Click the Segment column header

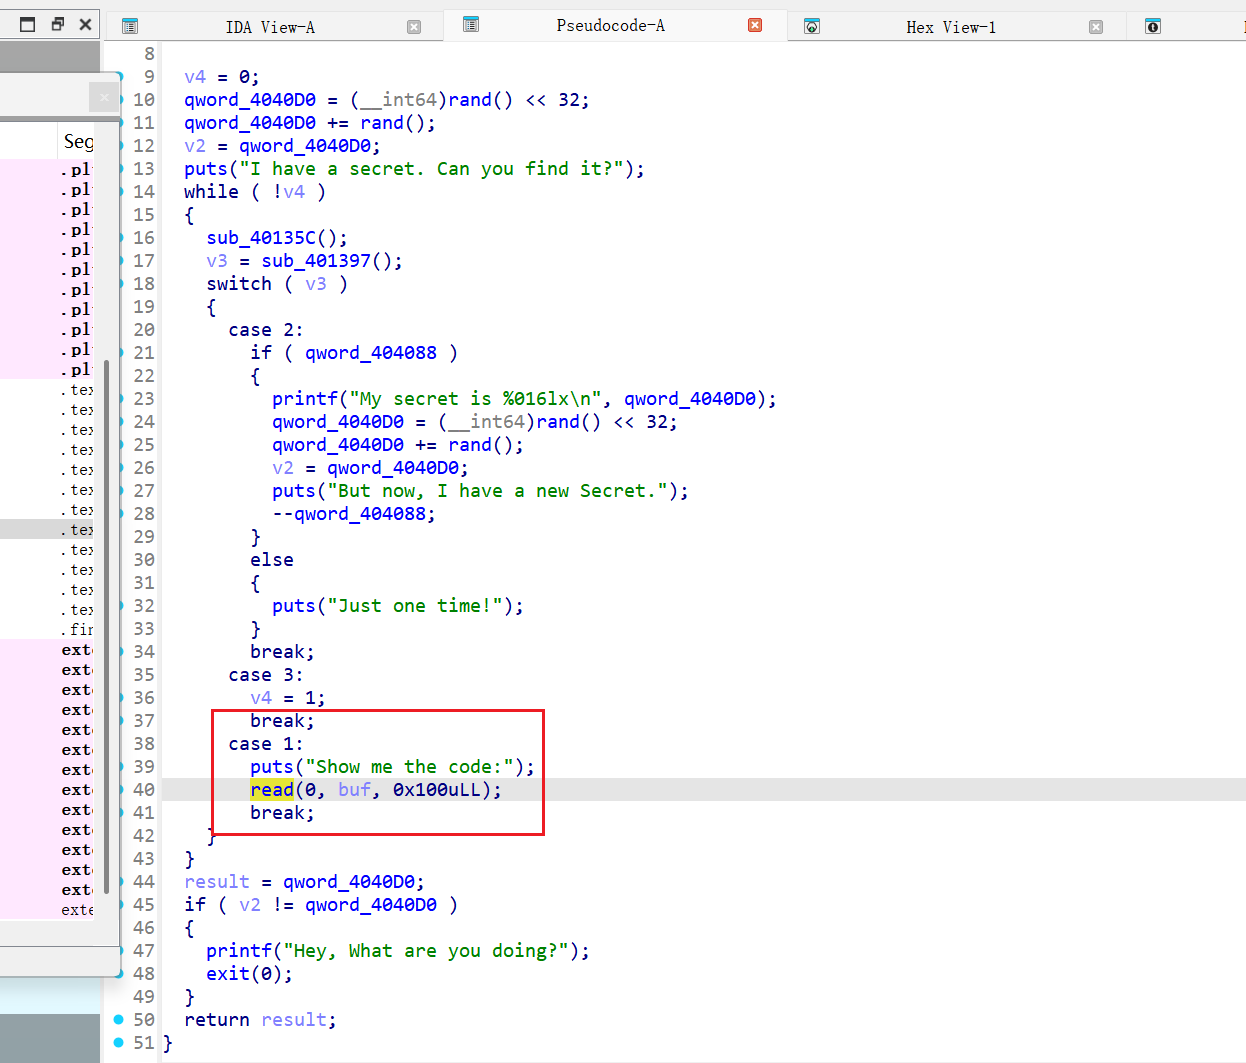tap(78, 142)
